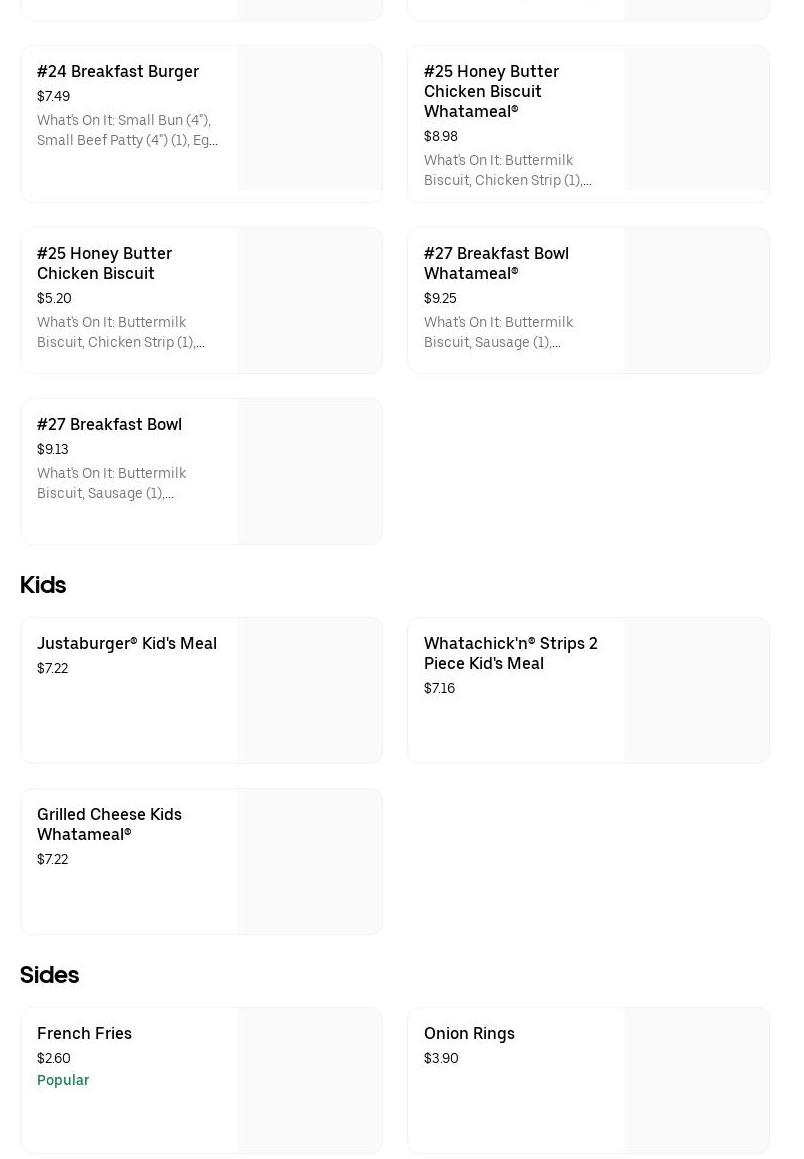This screenshot has width=804, height=1159.
Task: Click the Breakfast Burger "What's On It" description
Action: [127, 130]
